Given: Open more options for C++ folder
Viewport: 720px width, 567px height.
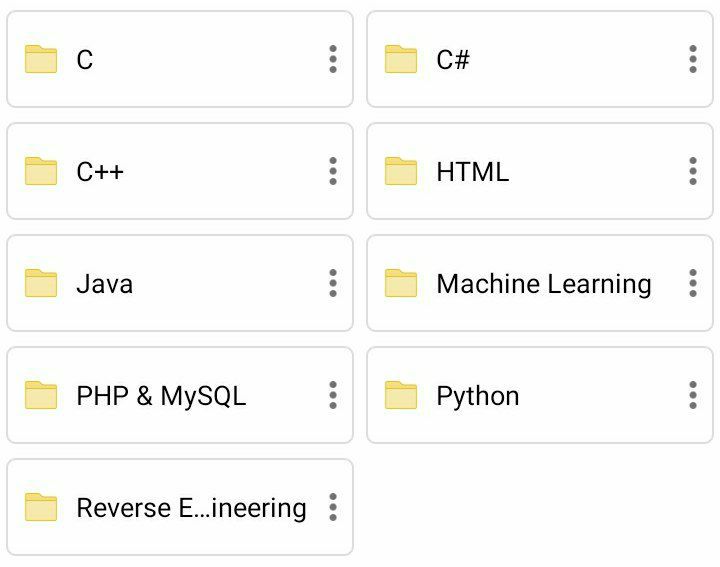Looking at the screenshot, I should point(333,171).
